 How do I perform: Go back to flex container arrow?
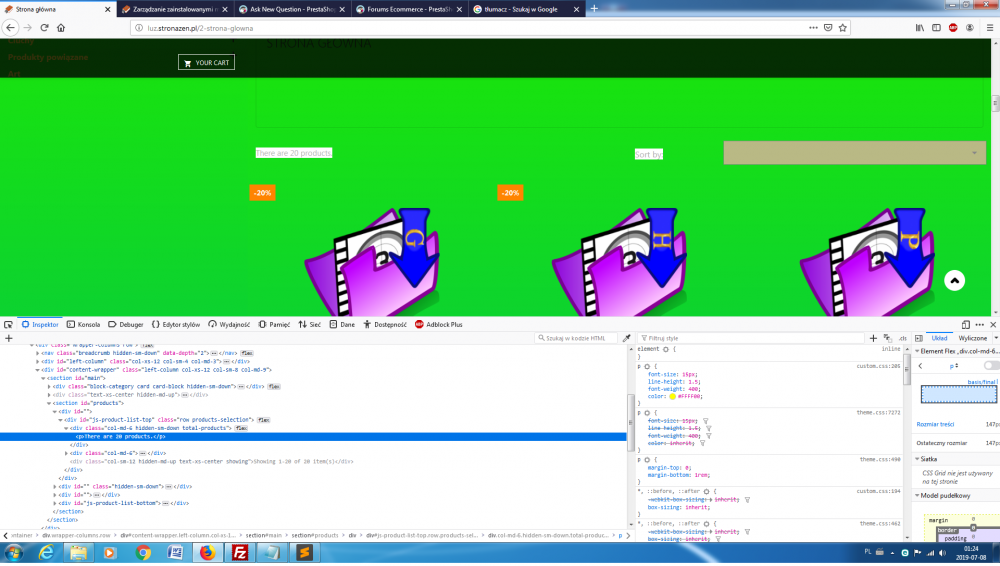(920, 366)
